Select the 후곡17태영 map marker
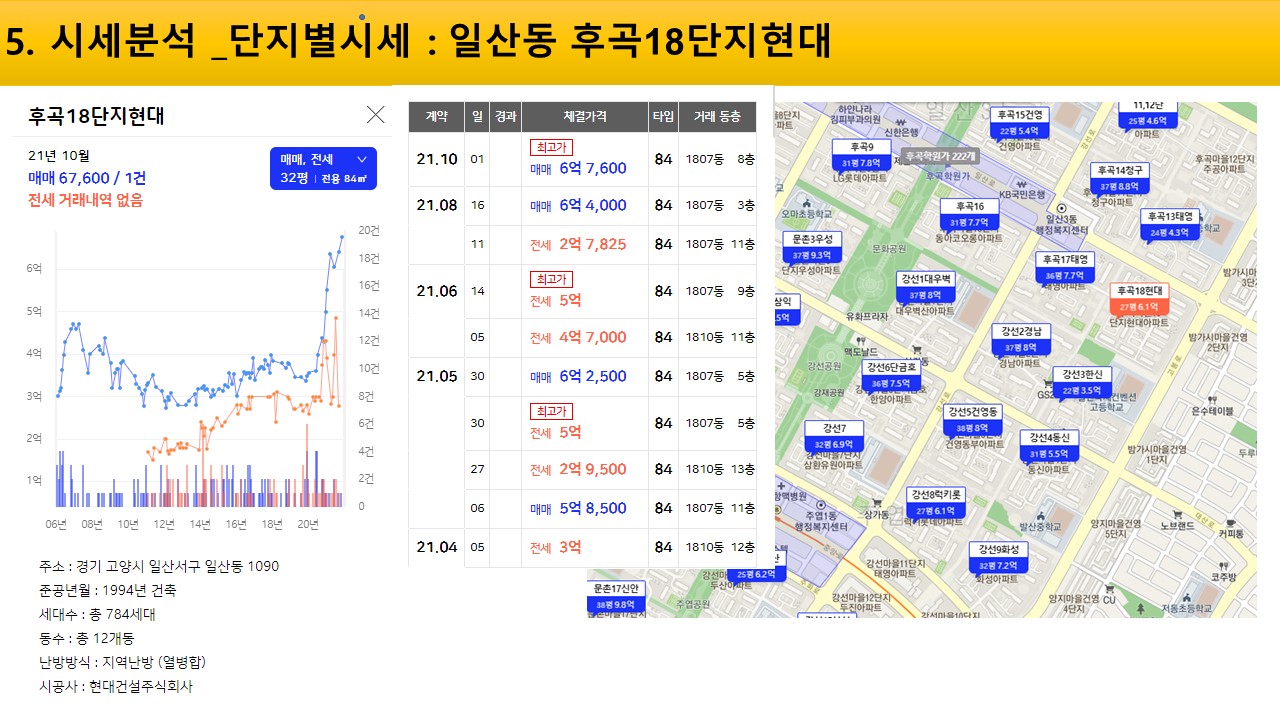 click(1065, 267)
